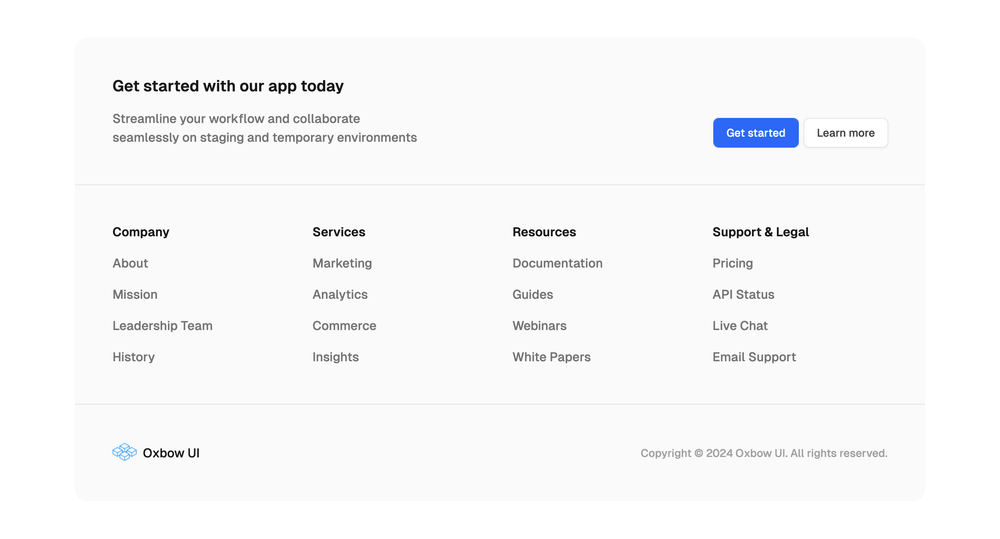The height and width of the screenshot is (539, 1000).
Task: Open the History link
Action: pyautogui.click(x=133, y=357)
